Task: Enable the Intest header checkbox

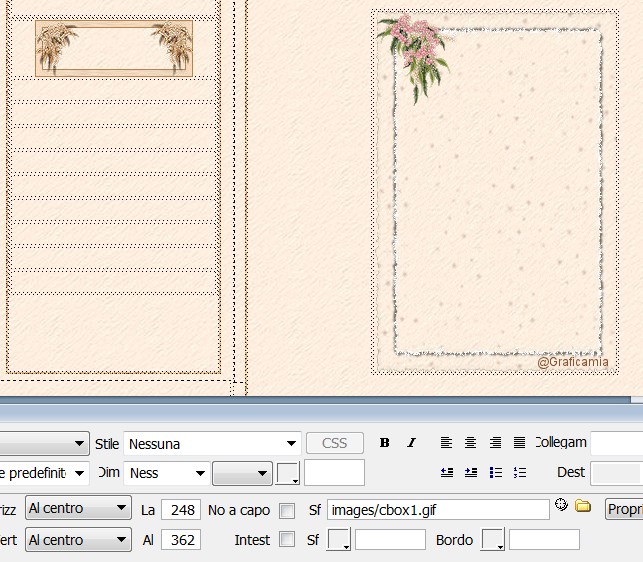Action: tap(287, 539)
